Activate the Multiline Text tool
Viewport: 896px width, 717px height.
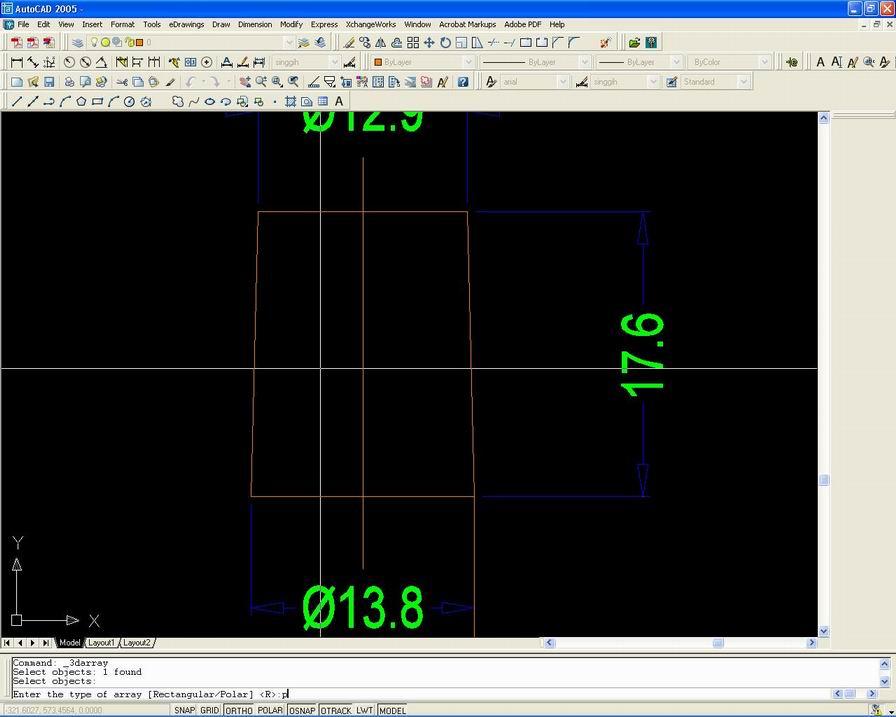click(340, 101)
